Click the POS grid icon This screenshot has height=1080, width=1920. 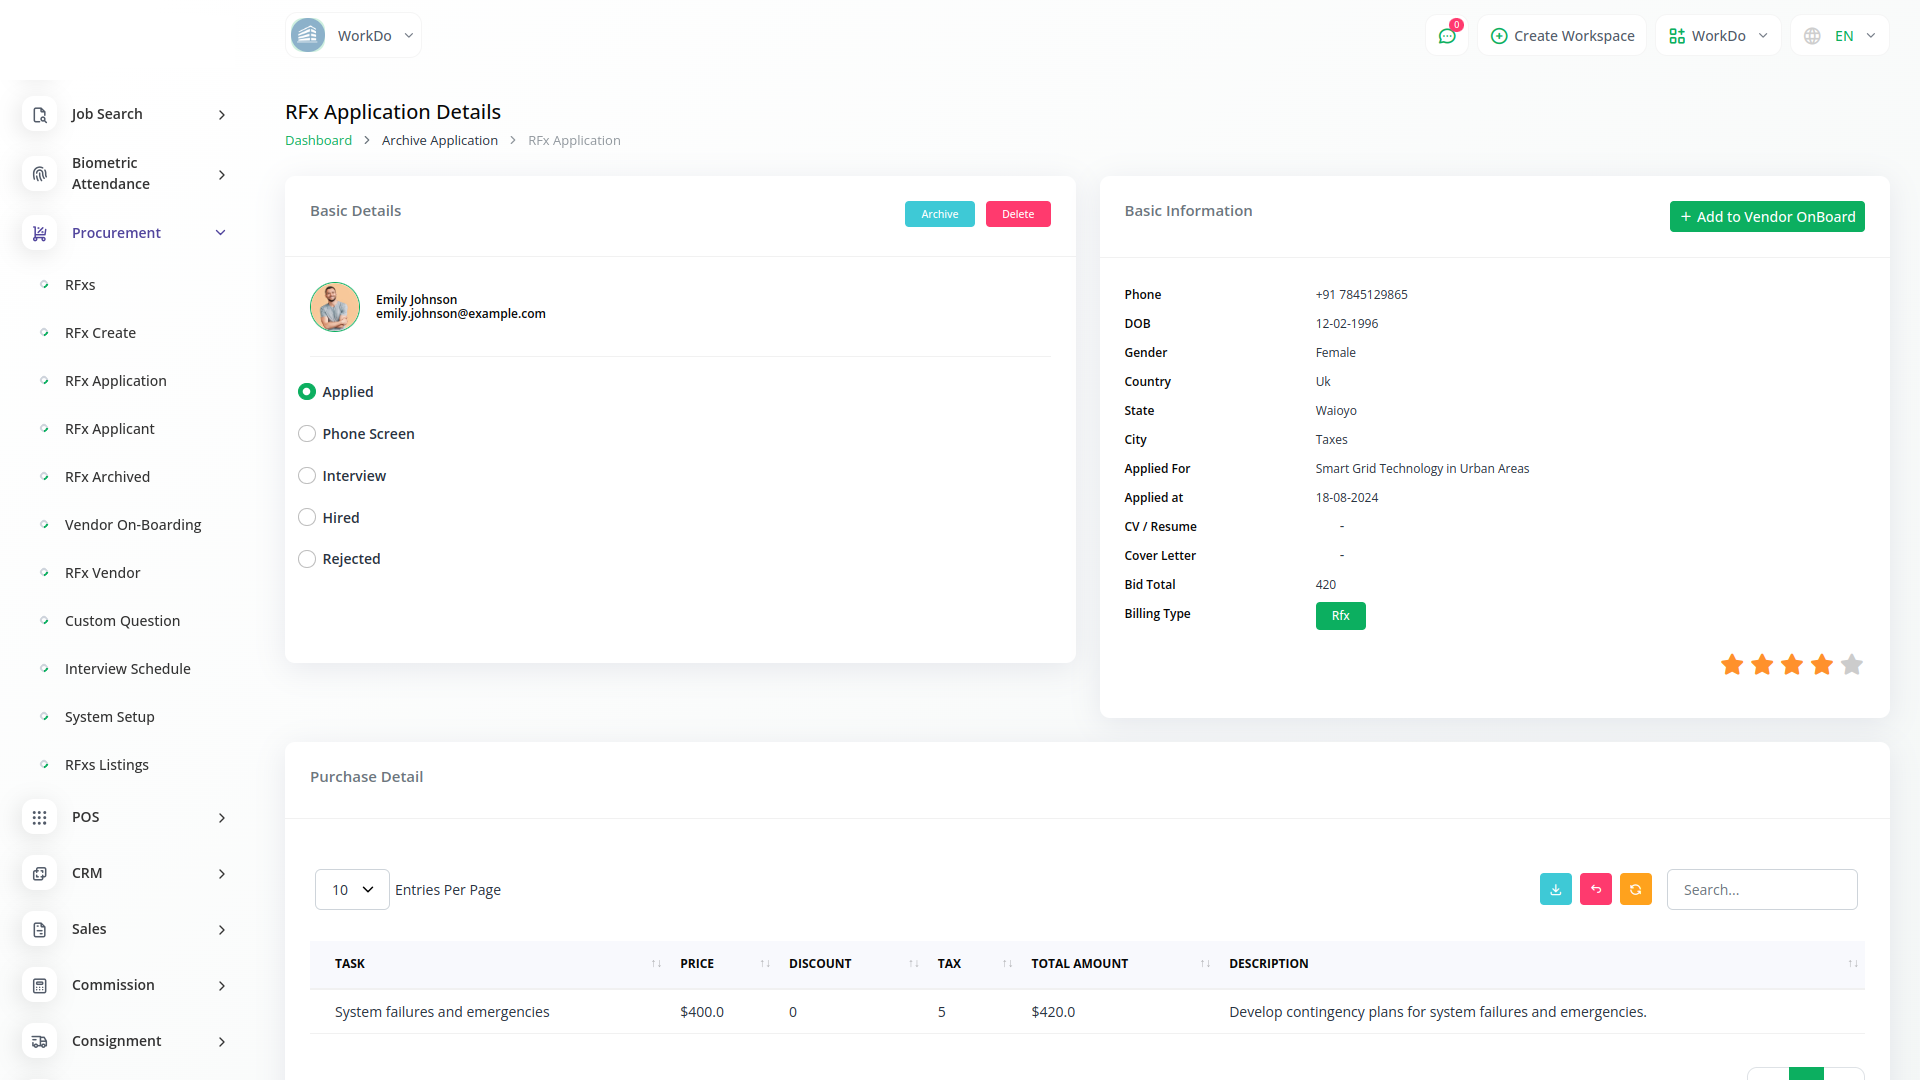tap(39, 818)
